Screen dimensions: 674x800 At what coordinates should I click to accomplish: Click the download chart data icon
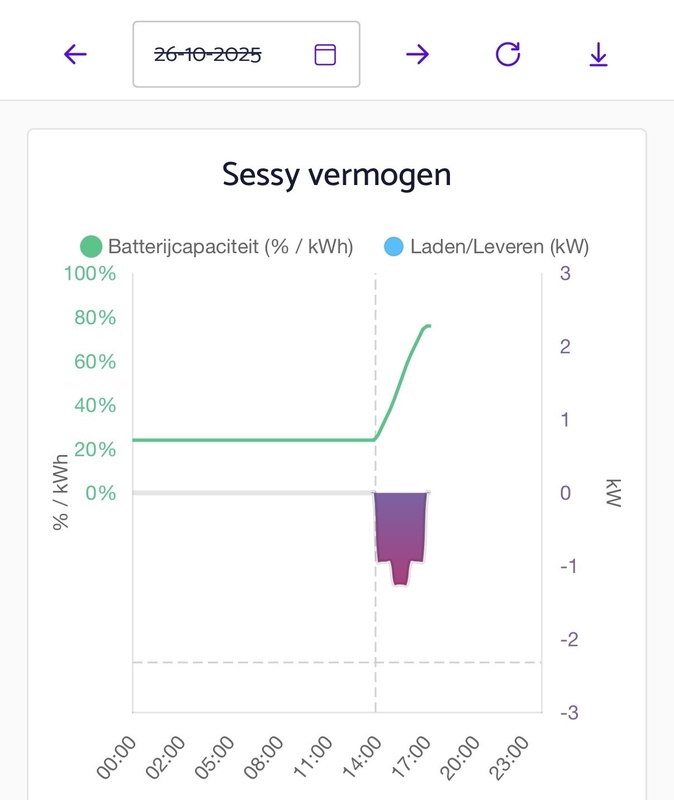598,54
